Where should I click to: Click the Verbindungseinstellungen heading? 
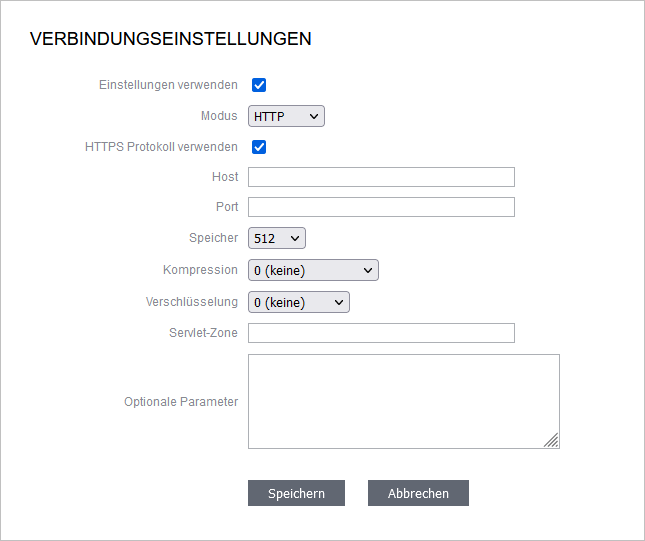point(171,39)
